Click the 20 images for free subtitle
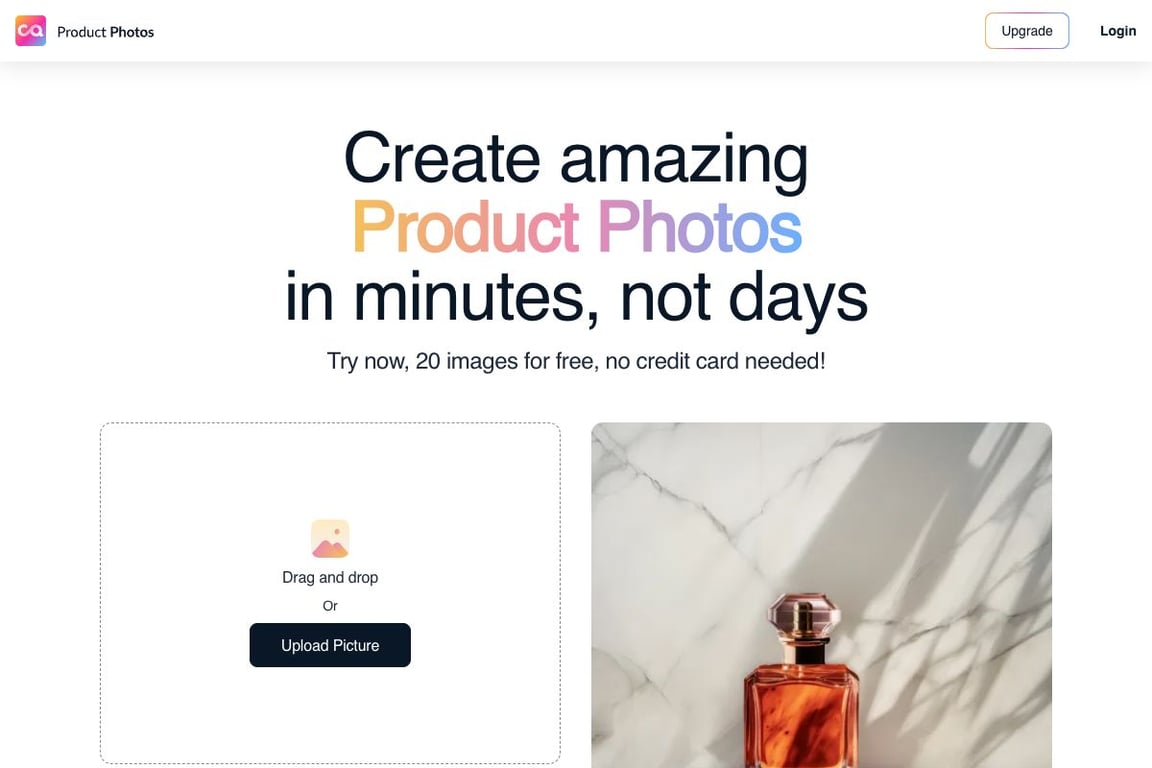 [576, 361]
